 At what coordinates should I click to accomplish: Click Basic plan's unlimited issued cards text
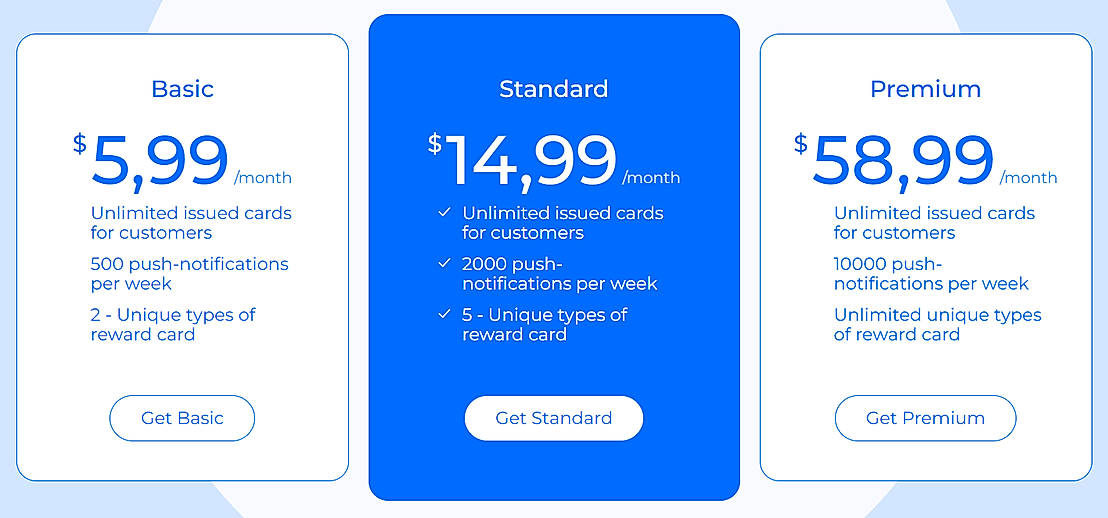(x=191, y=223)
